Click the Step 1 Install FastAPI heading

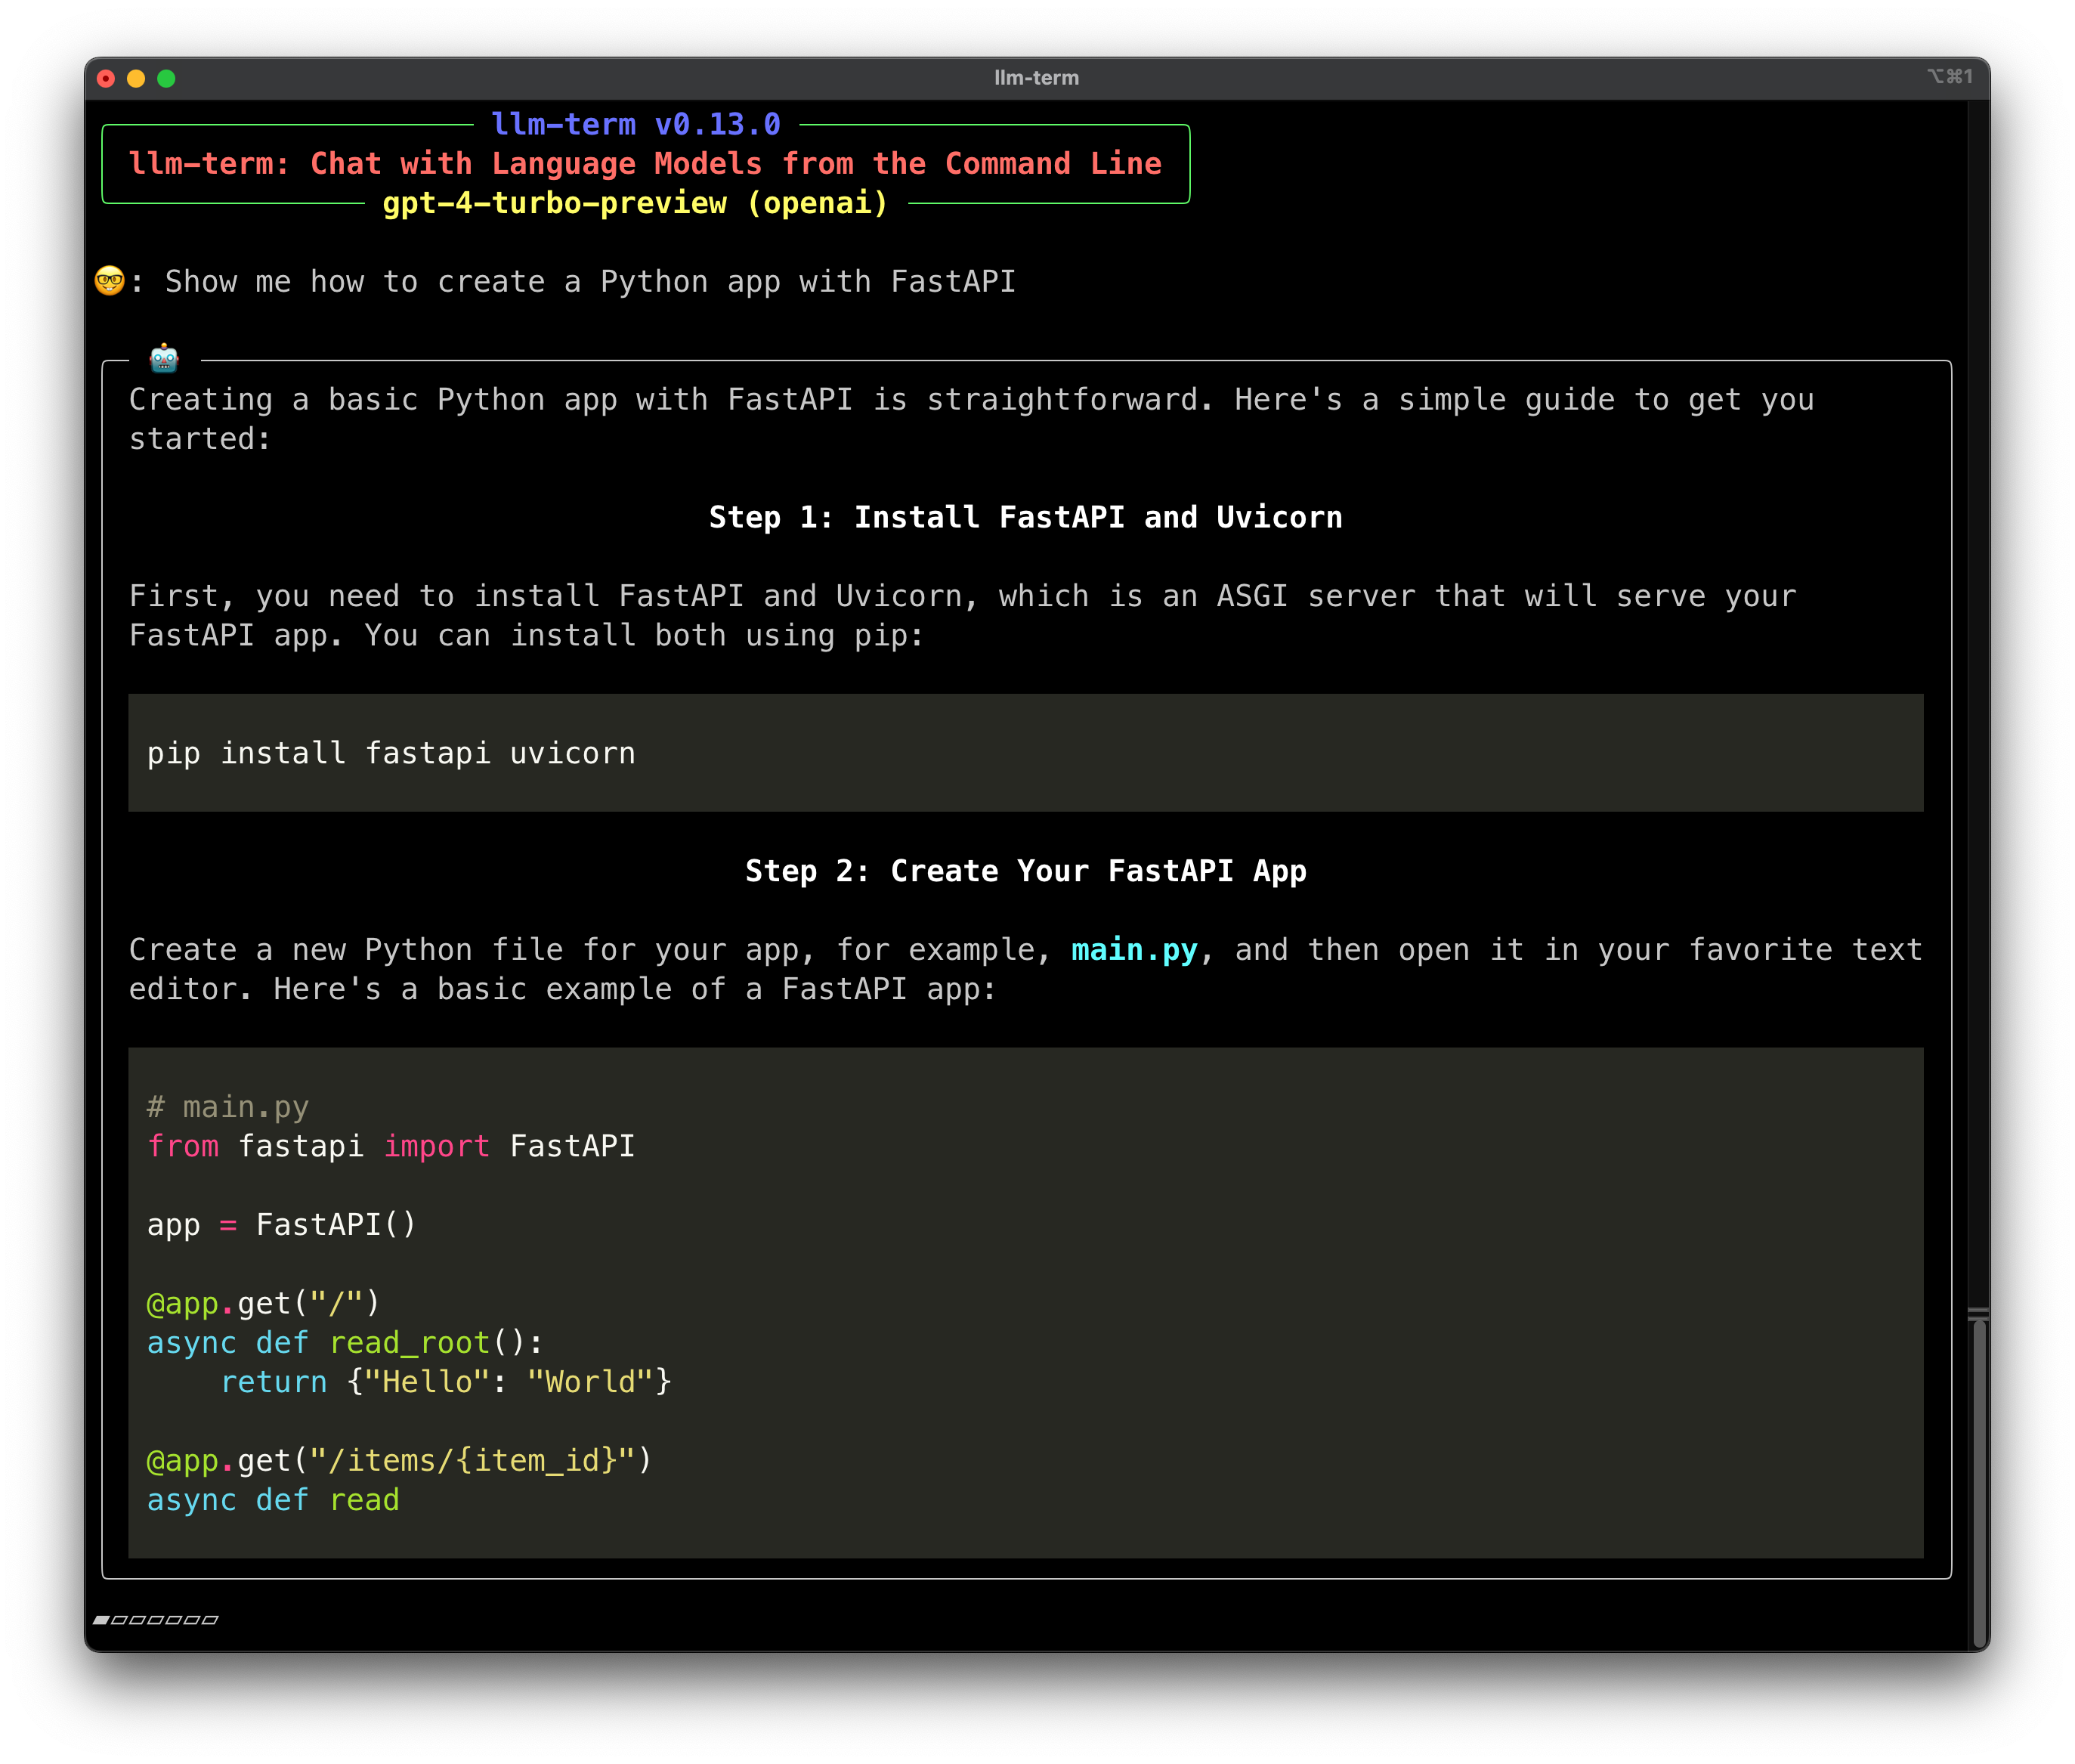pyautogui.click(x=1025, y=517)
